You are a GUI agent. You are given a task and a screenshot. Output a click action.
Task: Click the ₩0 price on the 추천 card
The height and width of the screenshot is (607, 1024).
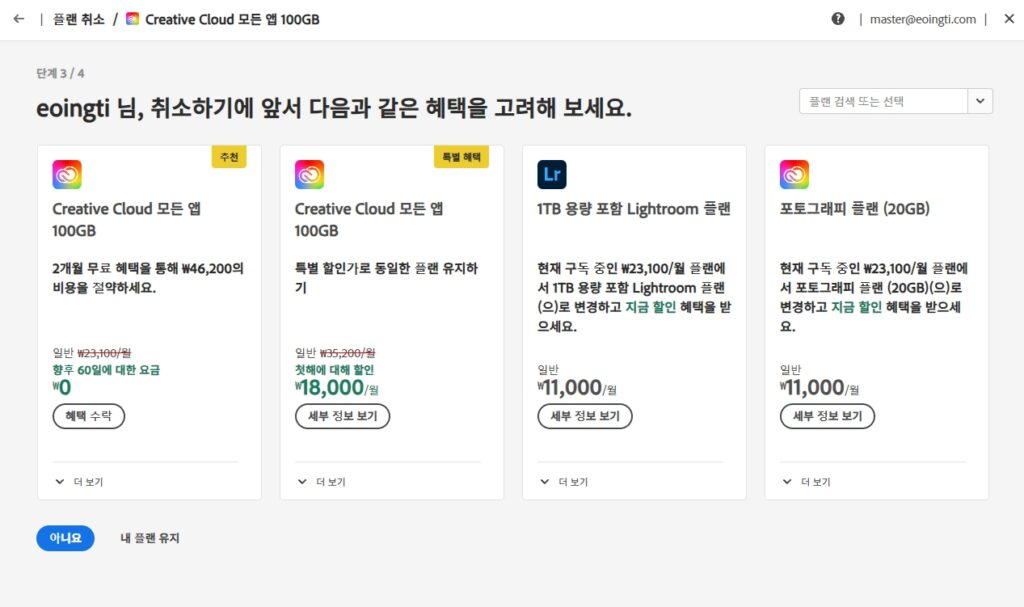[62, 387]
